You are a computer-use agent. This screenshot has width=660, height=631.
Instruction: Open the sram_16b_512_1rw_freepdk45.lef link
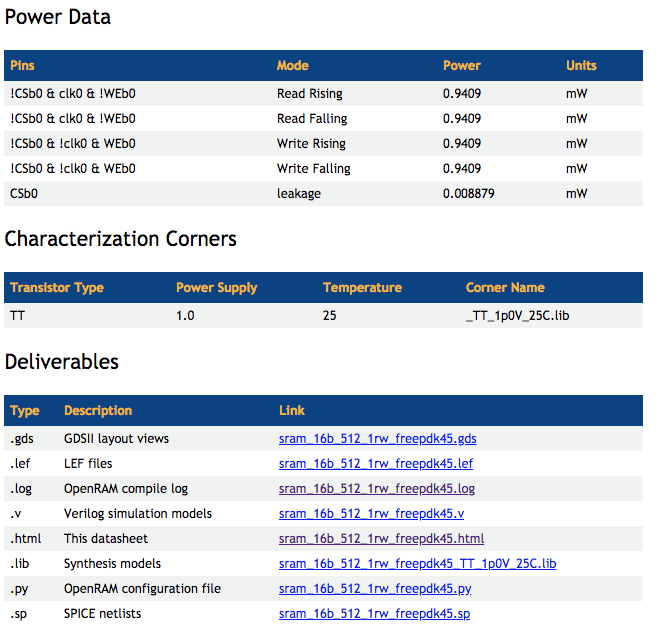[x=375, y=464]
